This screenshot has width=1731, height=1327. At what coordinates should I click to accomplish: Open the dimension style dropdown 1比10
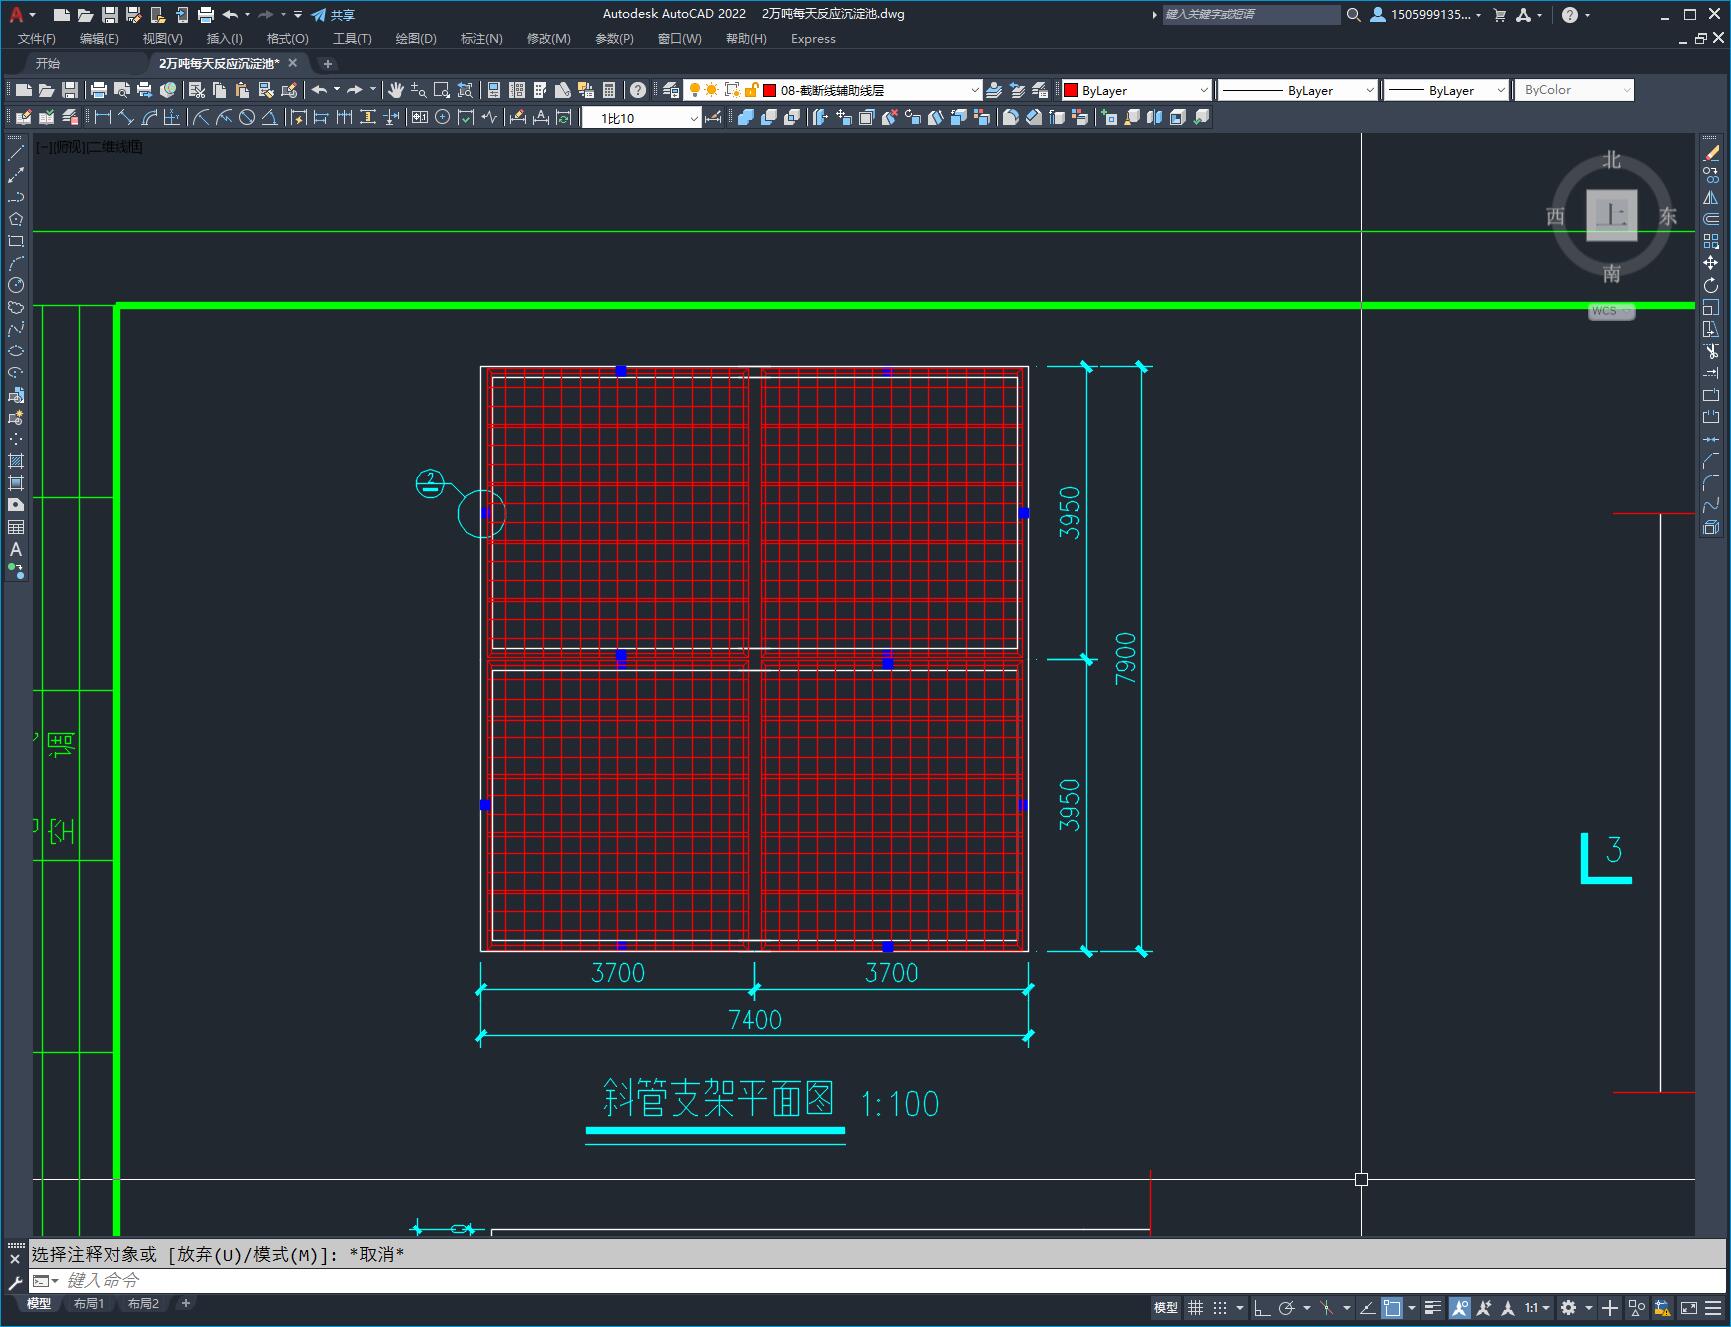point(693,118)
